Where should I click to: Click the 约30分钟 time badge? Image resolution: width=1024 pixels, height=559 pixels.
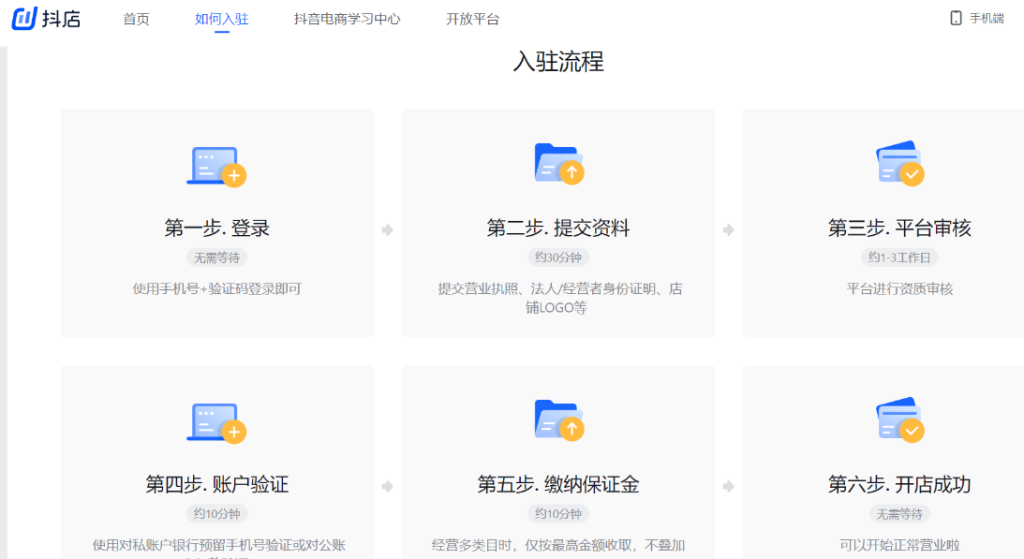pyautogui.click(x=558, y=258)
